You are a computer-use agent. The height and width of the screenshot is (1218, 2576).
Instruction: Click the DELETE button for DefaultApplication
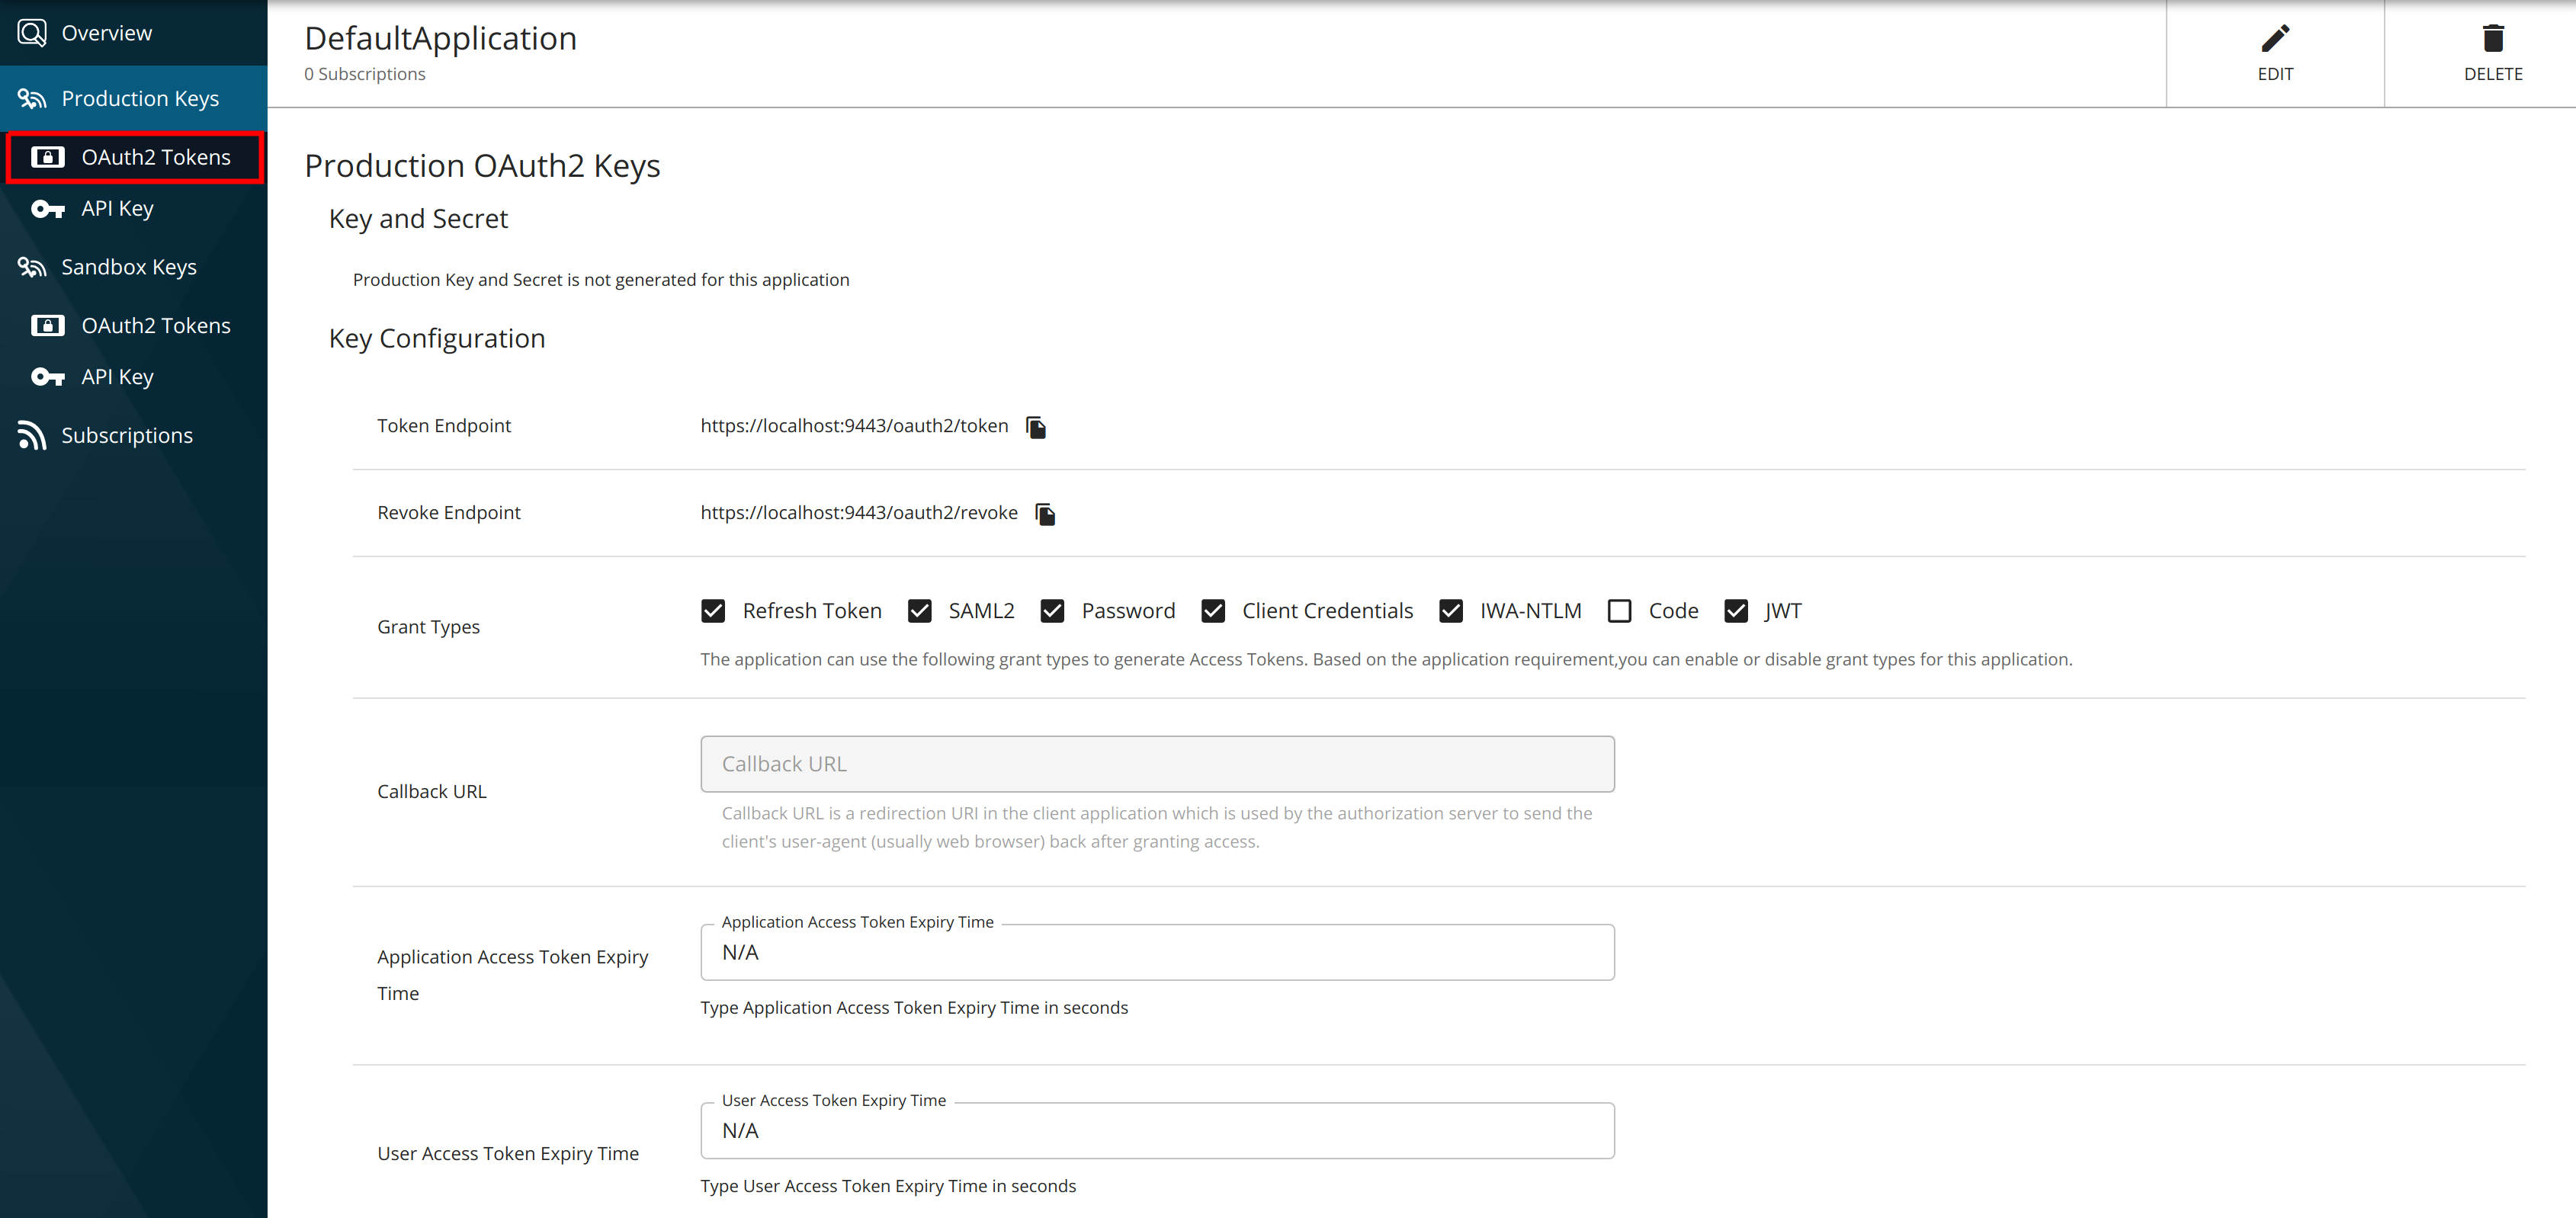point(2493,53)
